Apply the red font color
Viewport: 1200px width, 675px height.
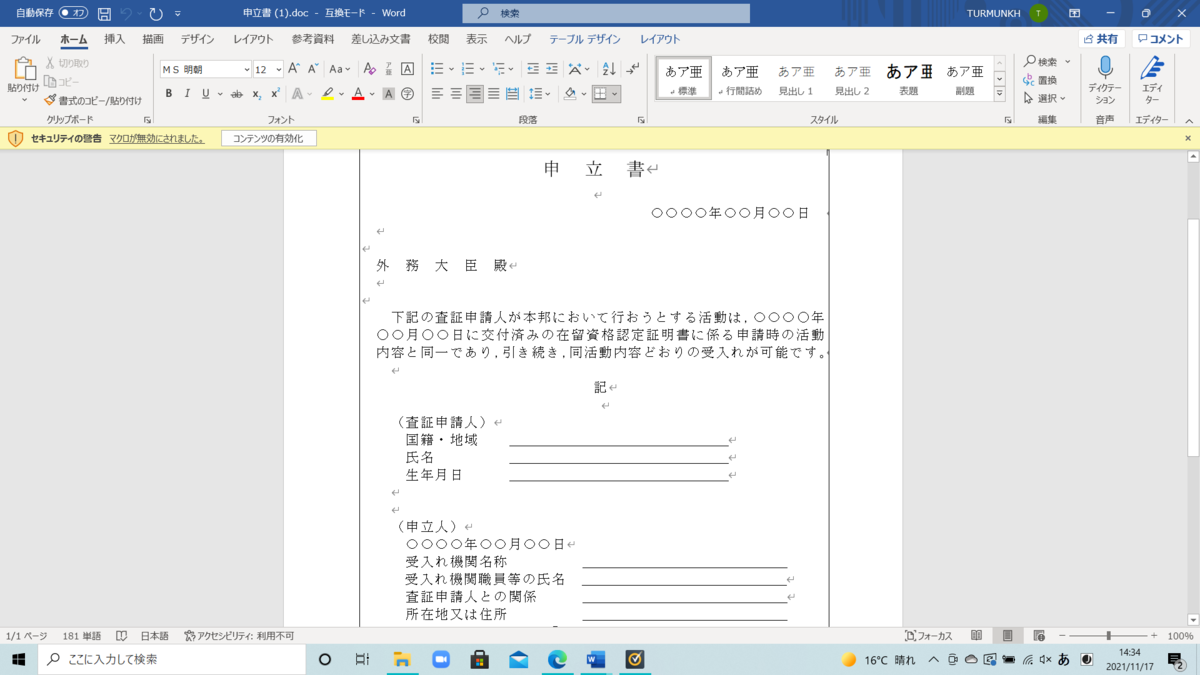[x=358, y=94]
